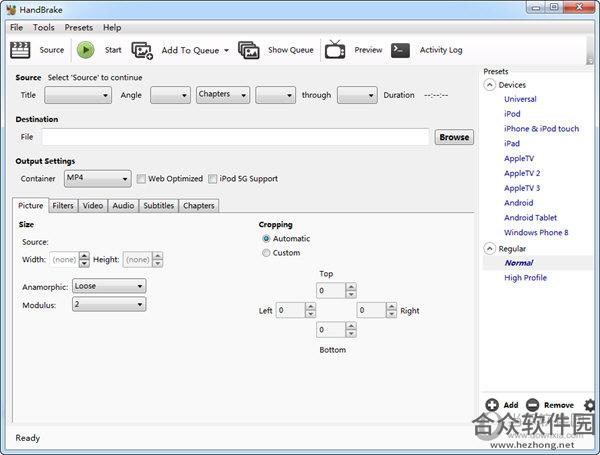Select the iPhone & iPod touch preset

[541, 129]
